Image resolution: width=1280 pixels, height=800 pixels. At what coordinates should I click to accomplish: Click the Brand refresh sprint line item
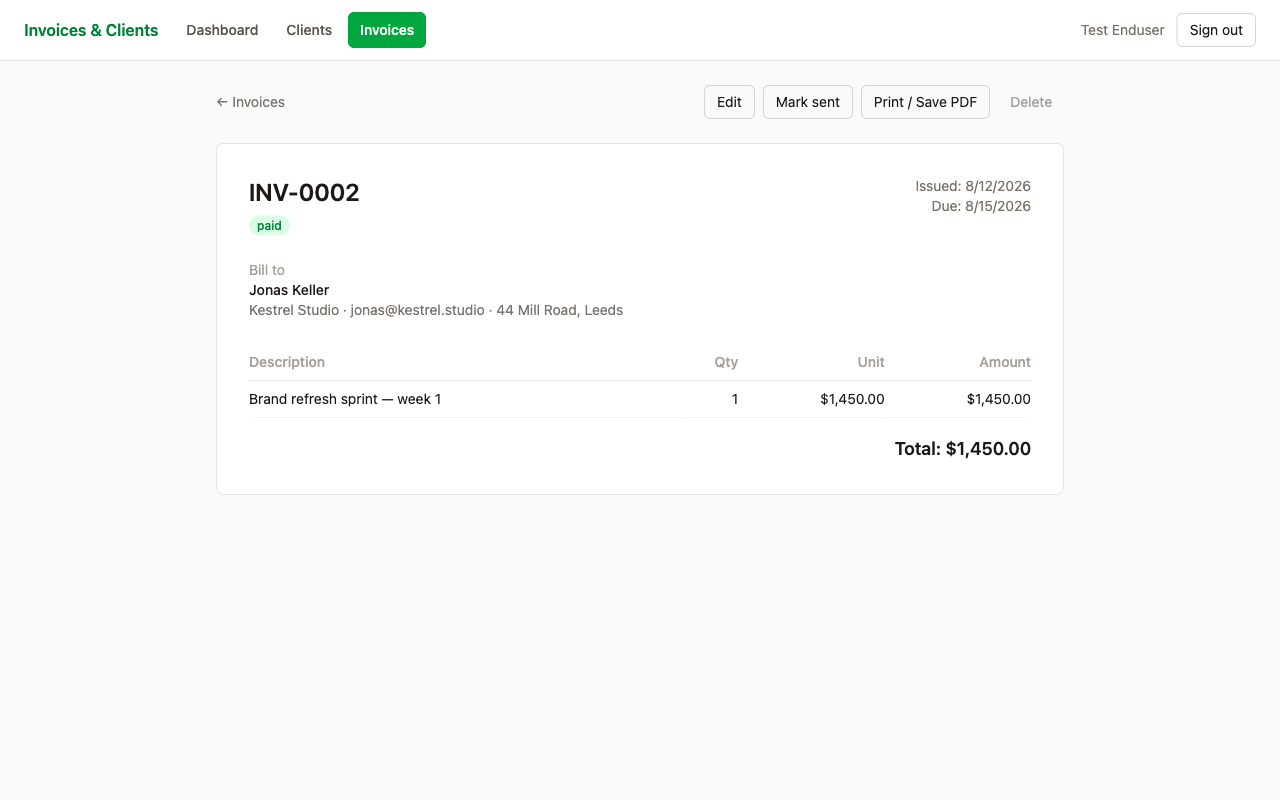coord(345,399)
